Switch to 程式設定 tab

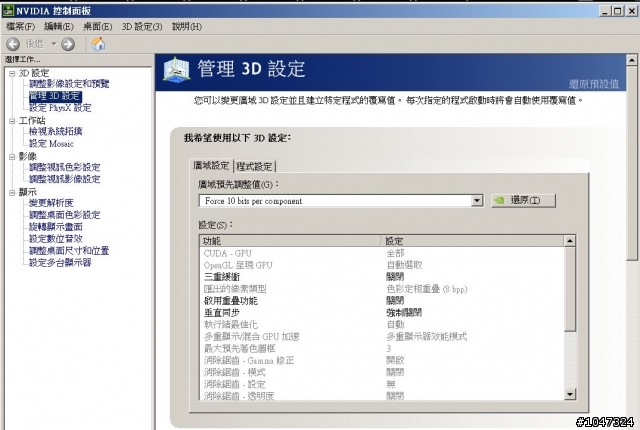254,166
